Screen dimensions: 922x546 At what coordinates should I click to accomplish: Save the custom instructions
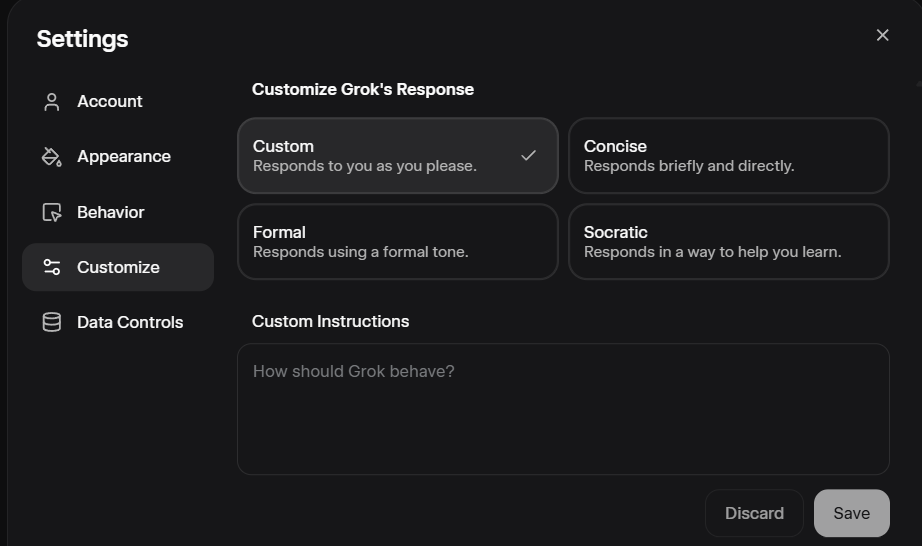(x=851, y=513)
